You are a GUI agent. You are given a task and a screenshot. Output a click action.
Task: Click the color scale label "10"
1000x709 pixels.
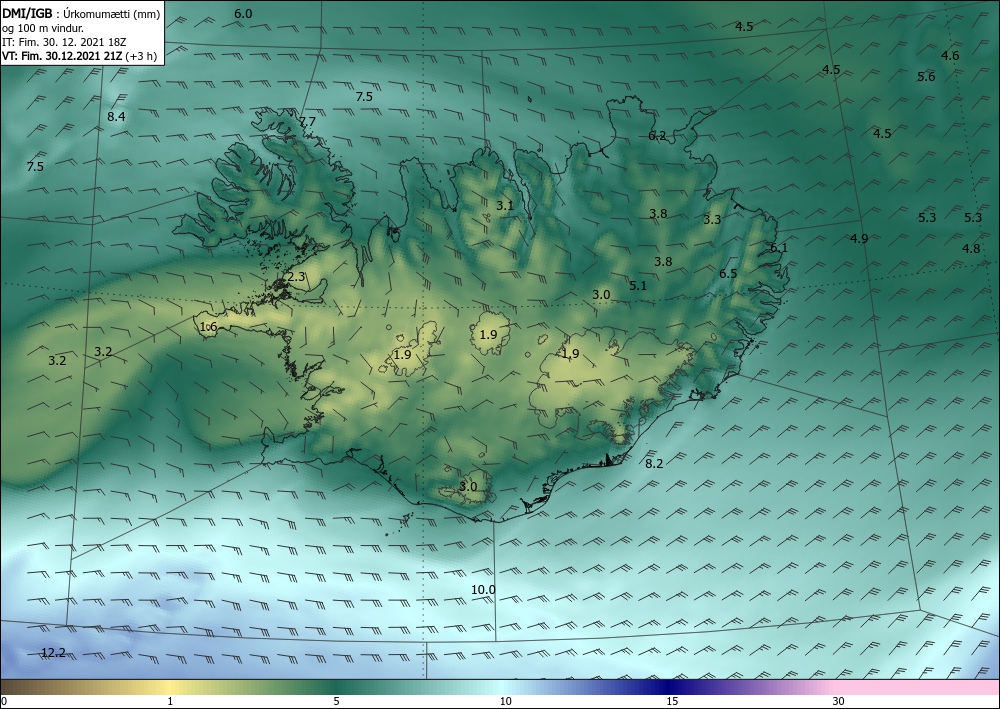505,702
